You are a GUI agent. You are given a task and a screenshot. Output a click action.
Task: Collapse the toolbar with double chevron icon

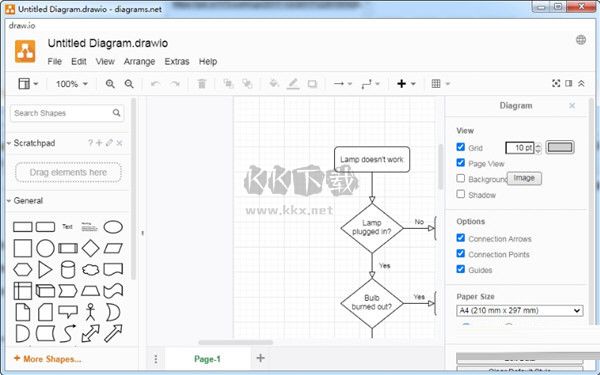click(x=581, y=83)
